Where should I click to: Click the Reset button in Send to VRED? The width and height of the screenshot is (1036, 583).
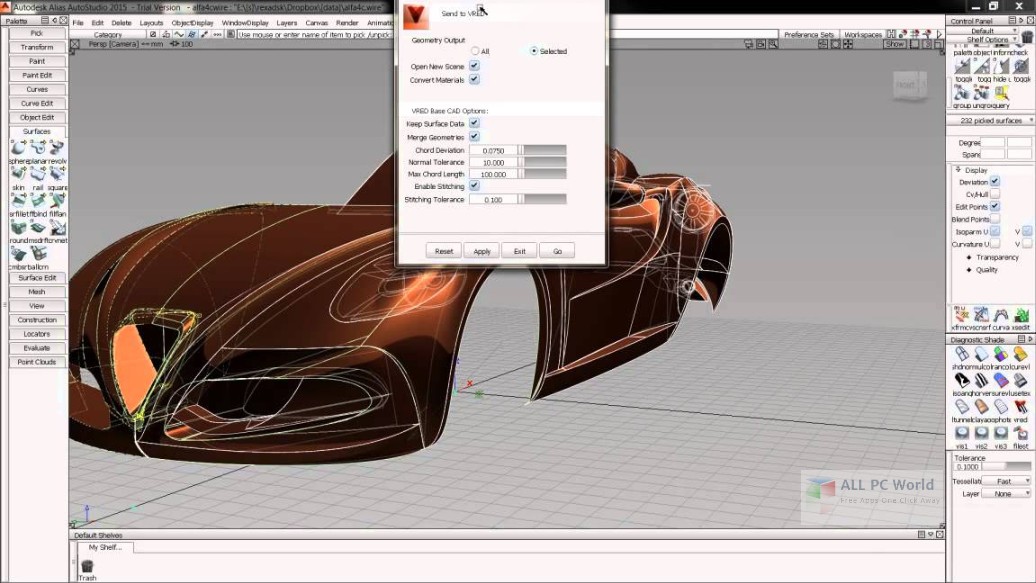(444, 251)
